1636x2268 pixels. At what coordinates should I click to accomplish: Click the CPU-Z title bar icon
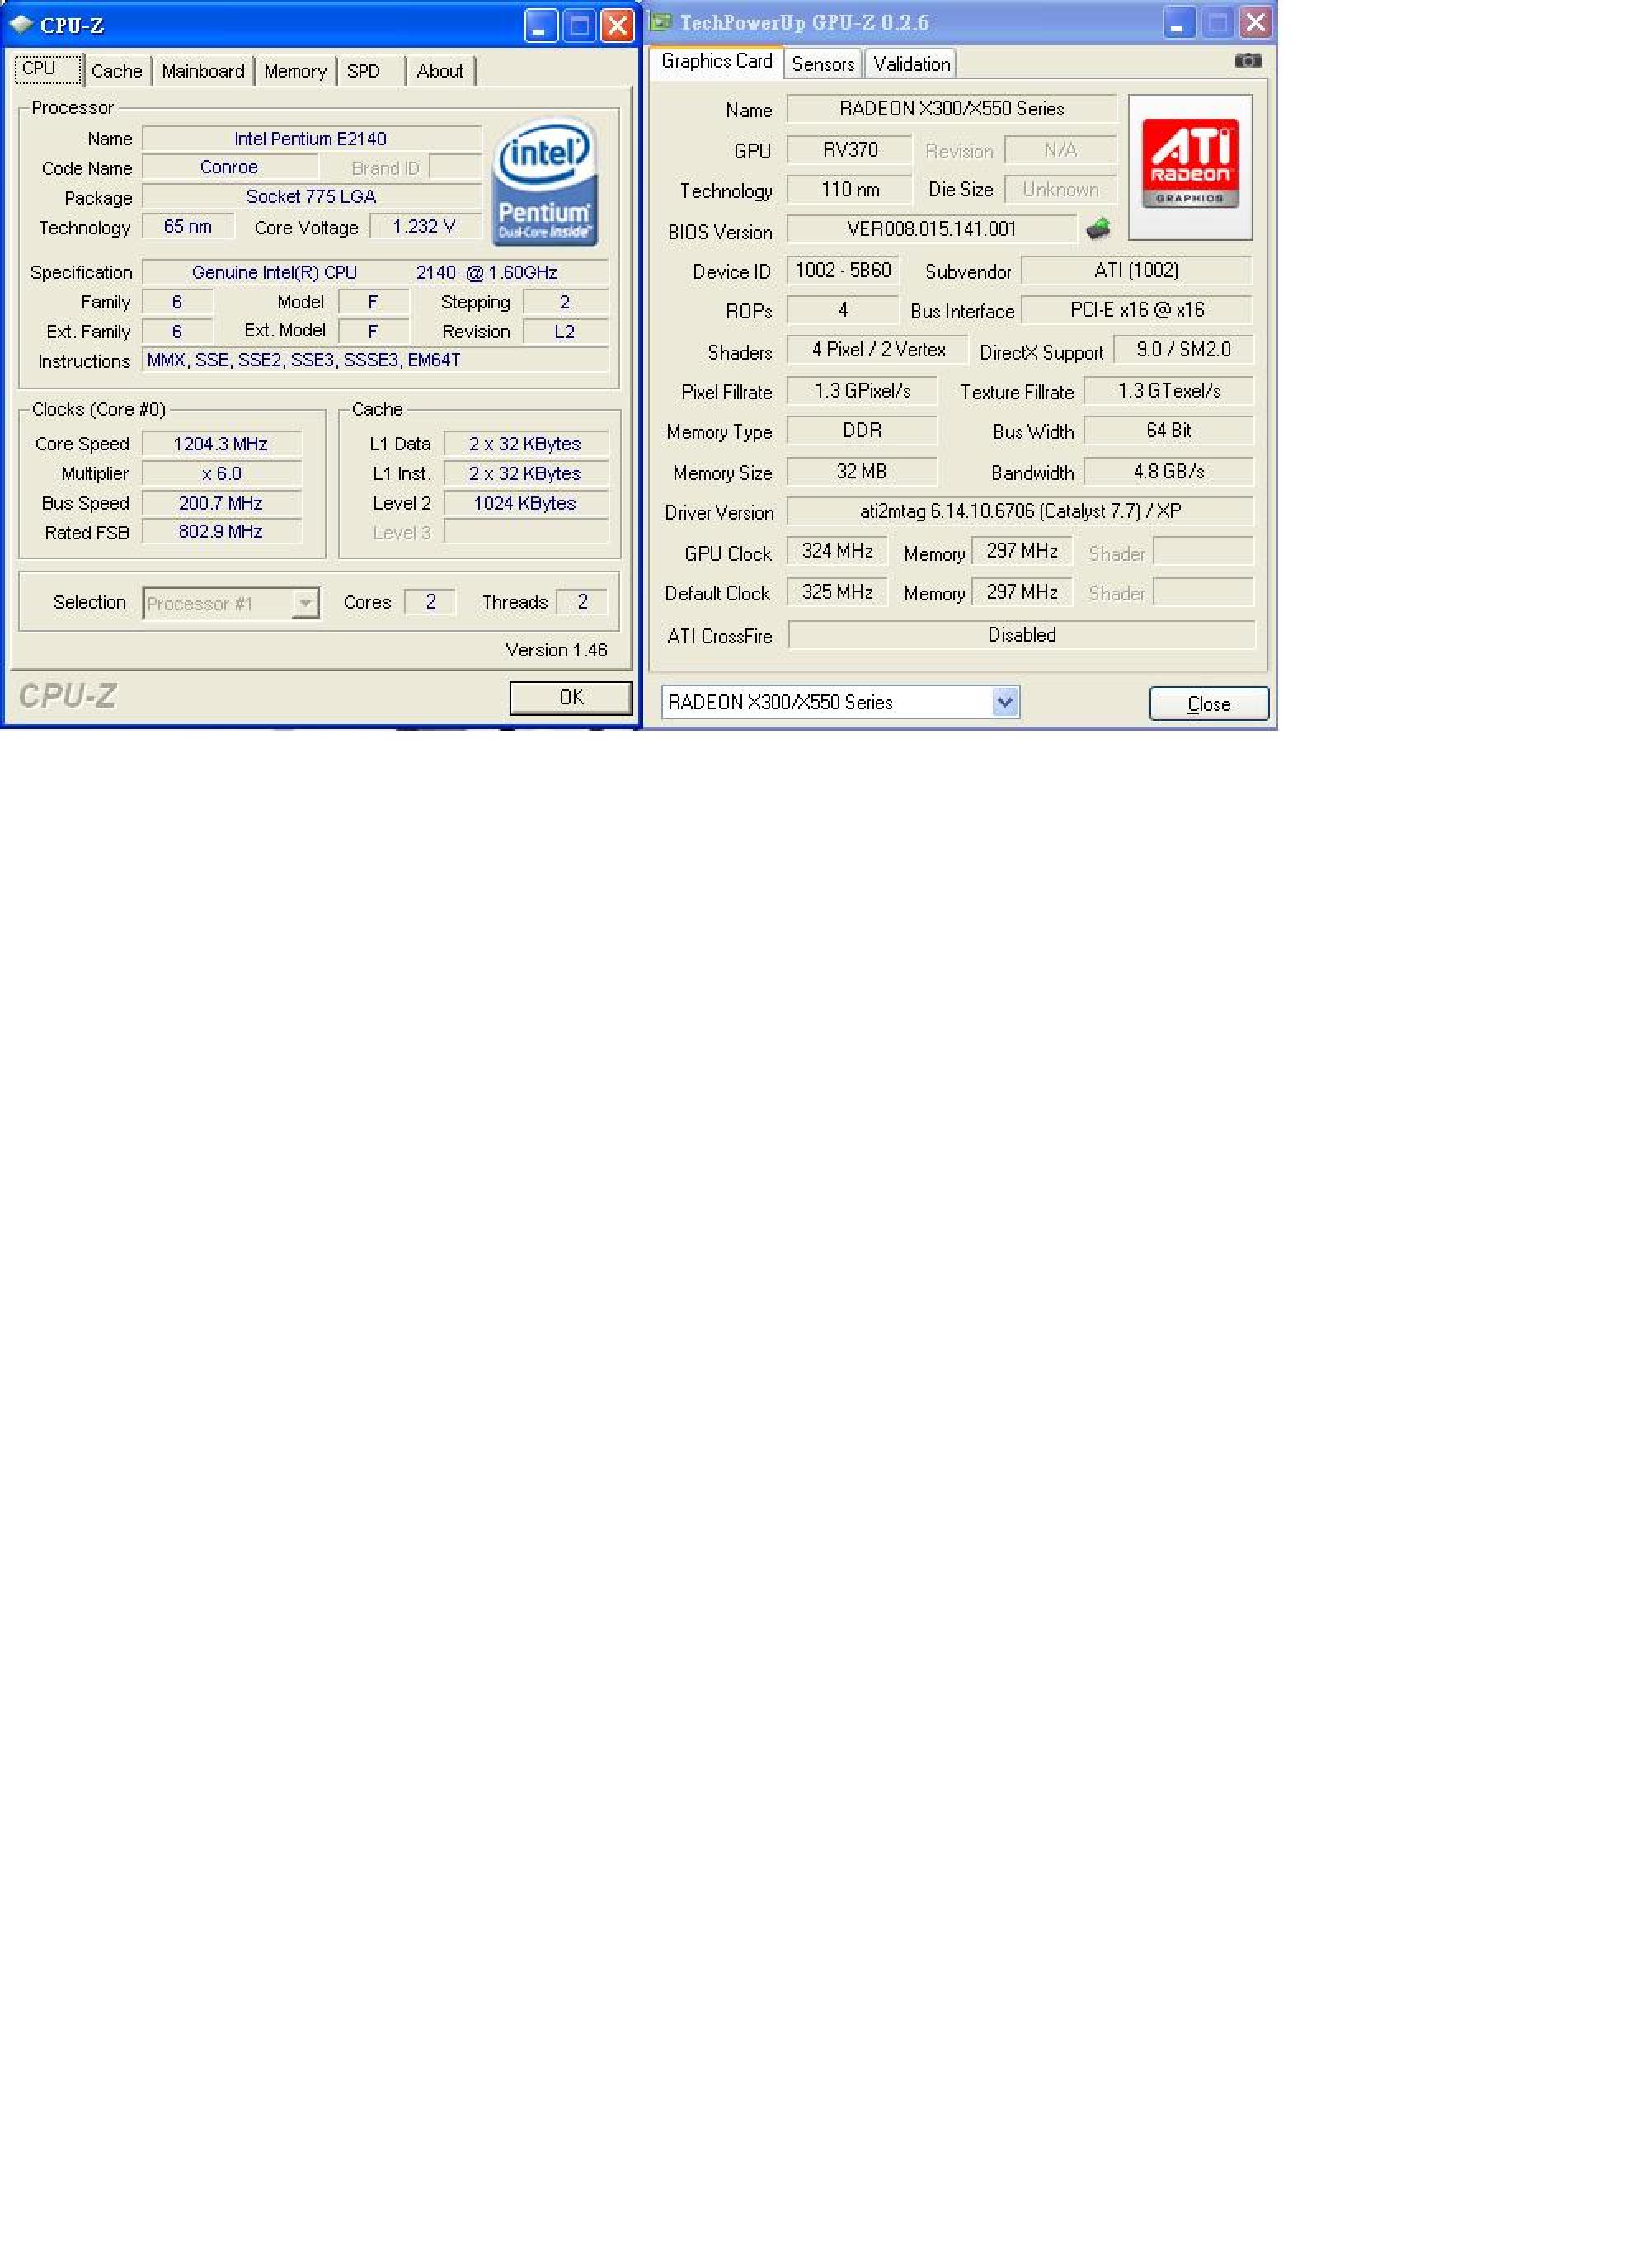click(21, 25)
